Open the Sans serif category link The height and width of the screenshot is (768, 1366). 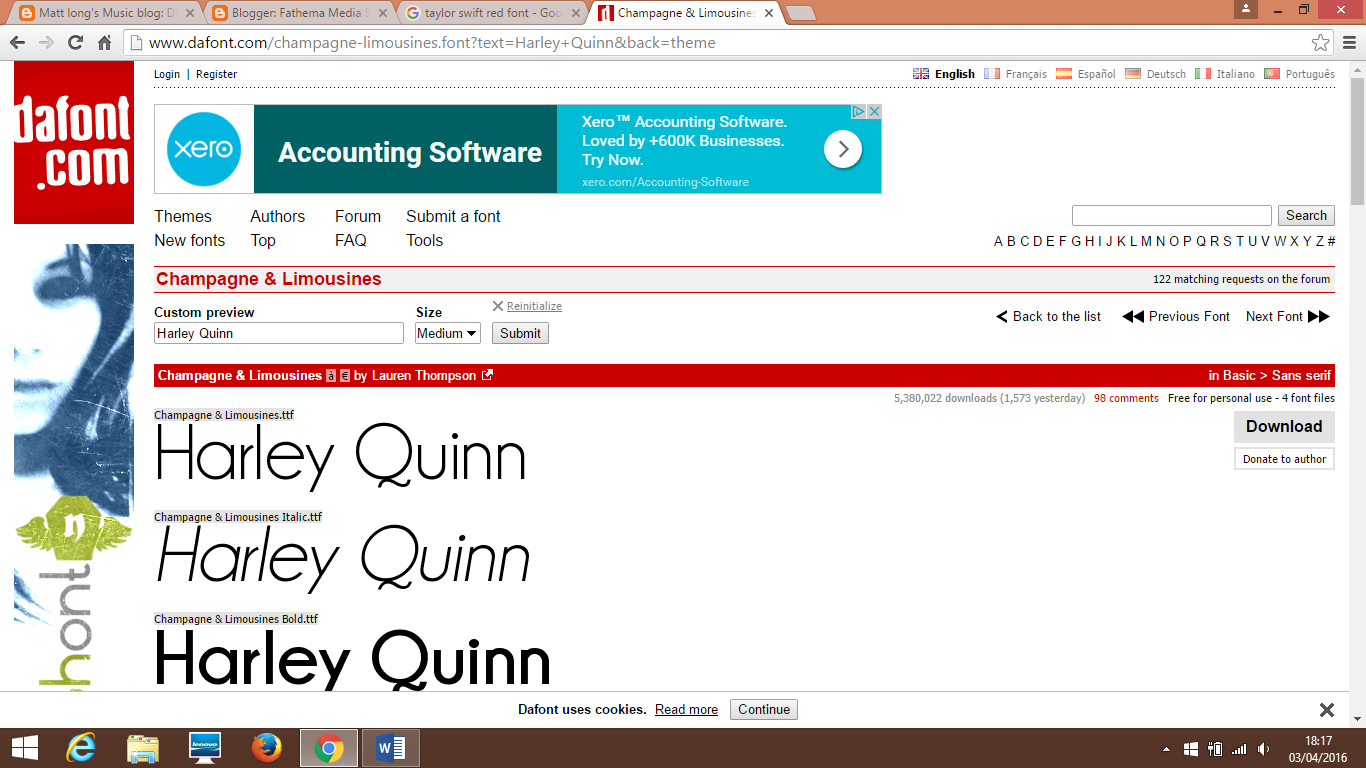[1301, 376]
